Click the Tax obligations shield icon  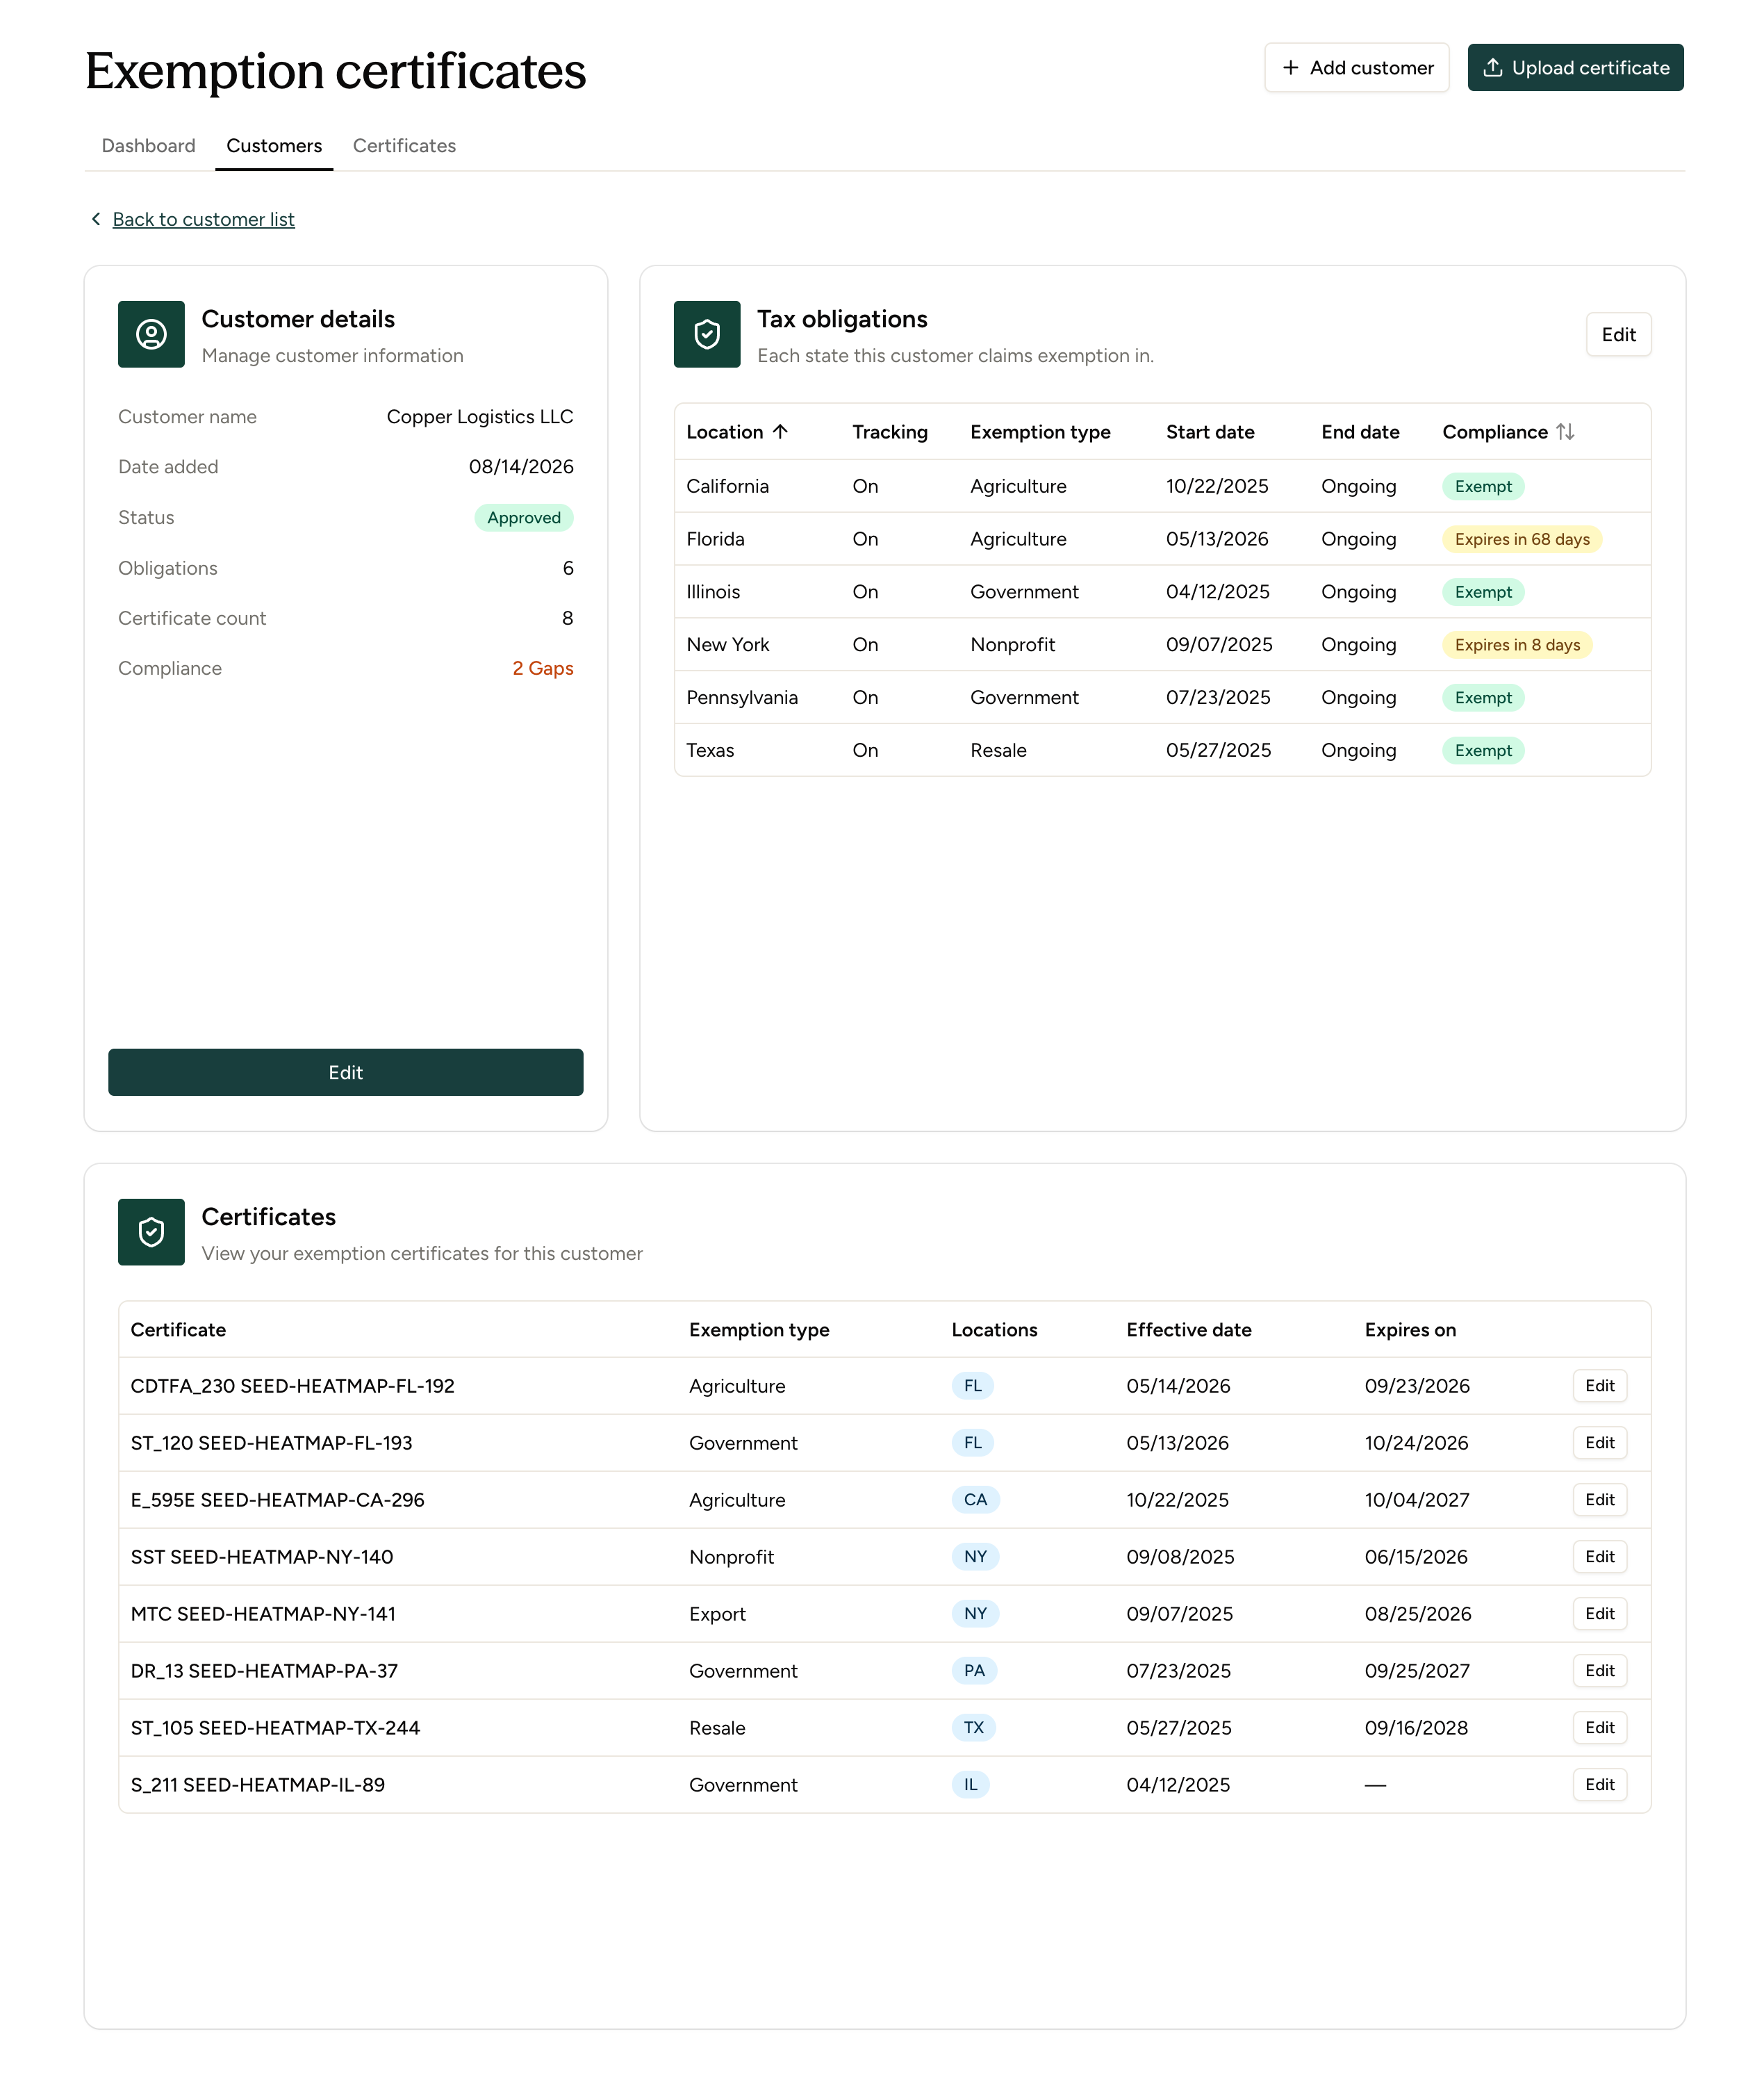pyautogui.click(x=707, y=334)
